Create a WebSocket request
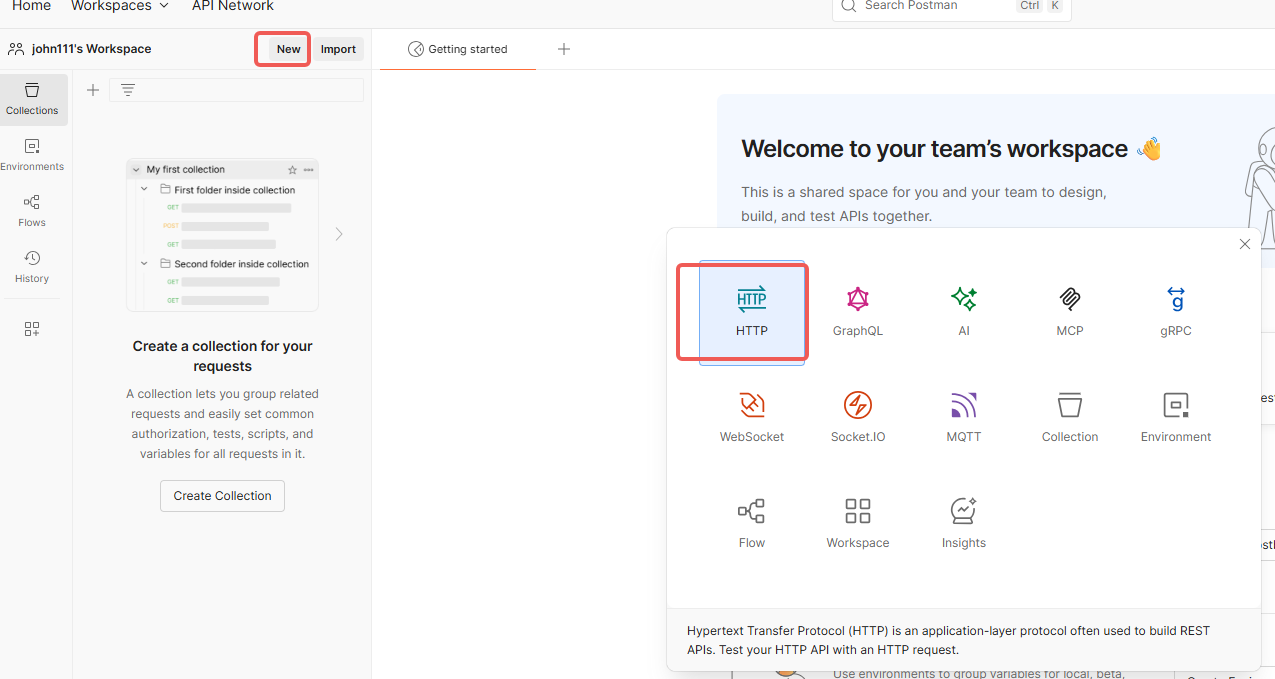The height and width of the screenshot is (679, 1275). coord(751,417)
